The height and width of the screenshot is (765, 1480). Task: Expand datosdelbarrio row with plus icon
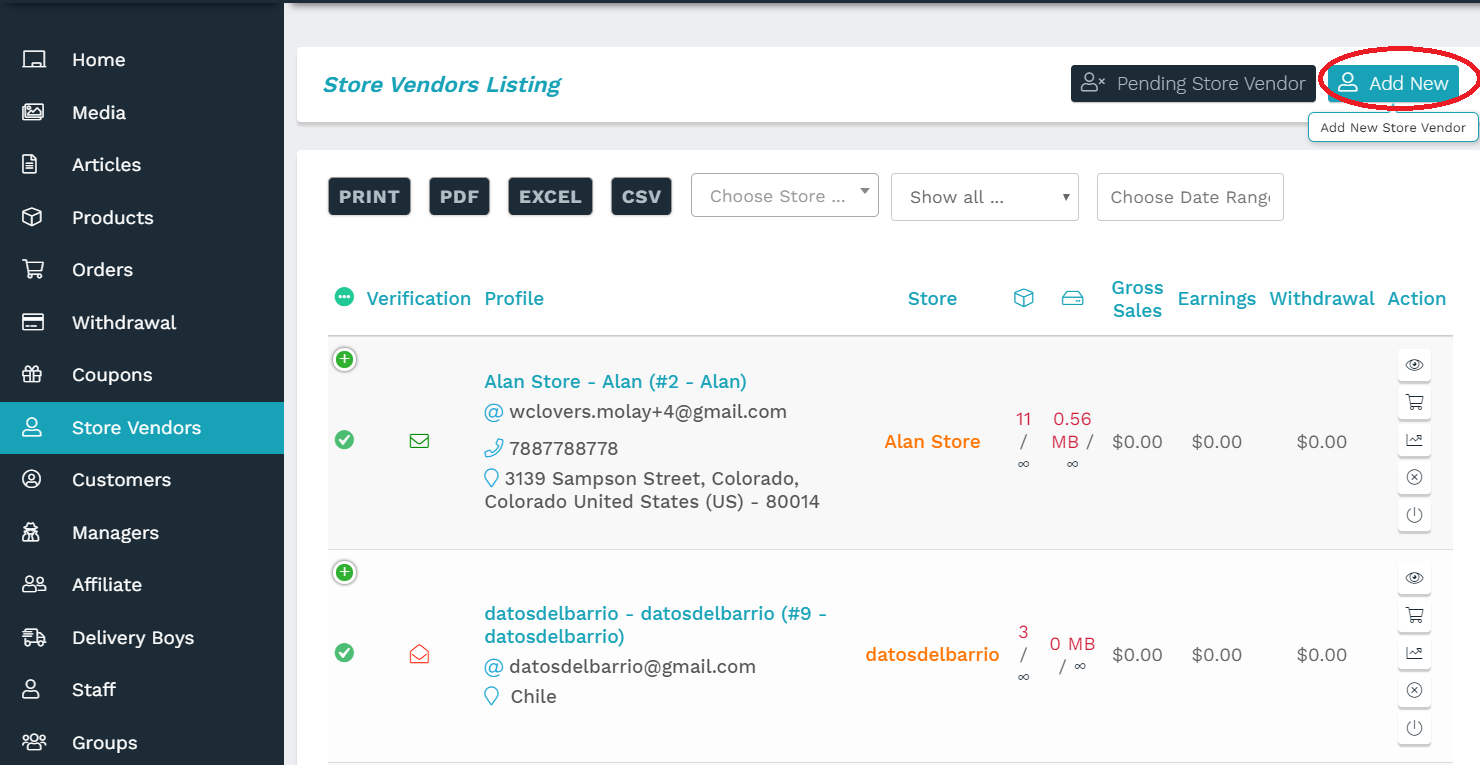point(344,572)
